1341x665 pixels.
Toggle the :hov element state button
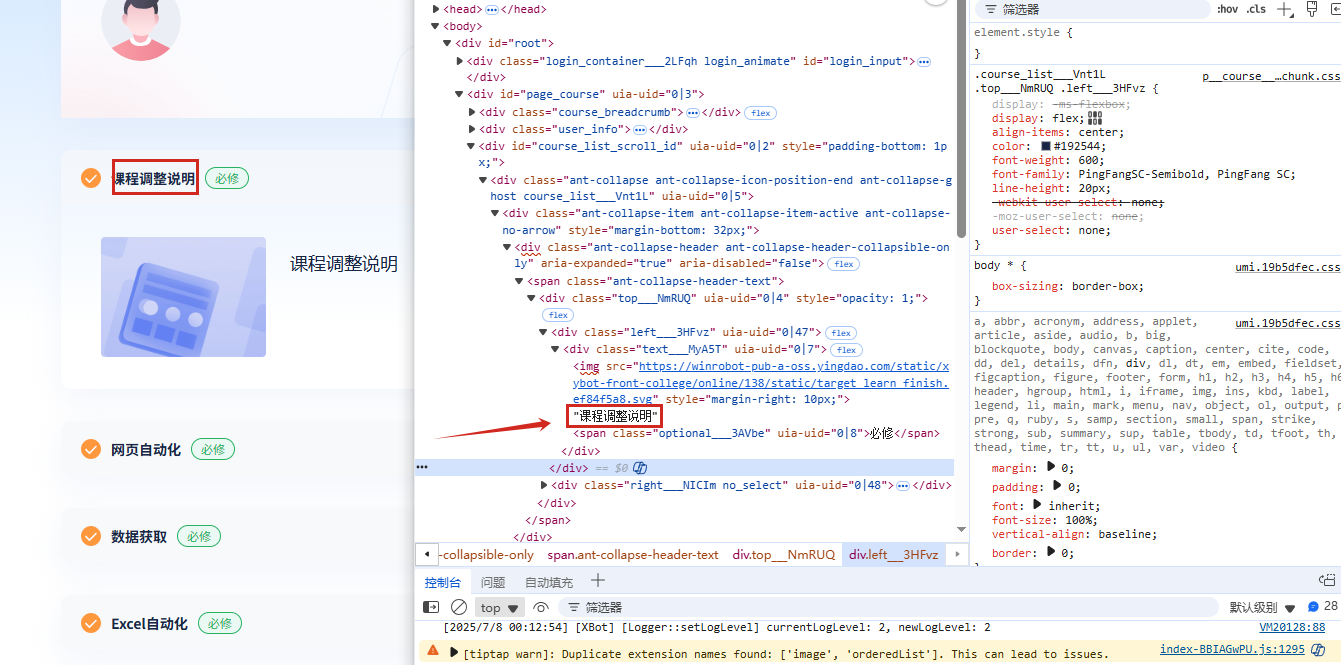tap(1227, 9)
